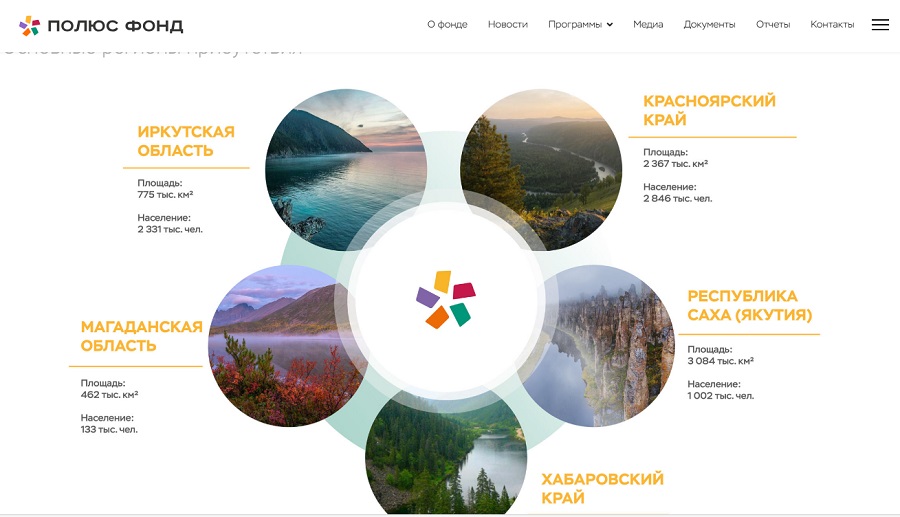Open the Медиа section
Viewport: 900px width, 517px height.
tap(648, 25)
